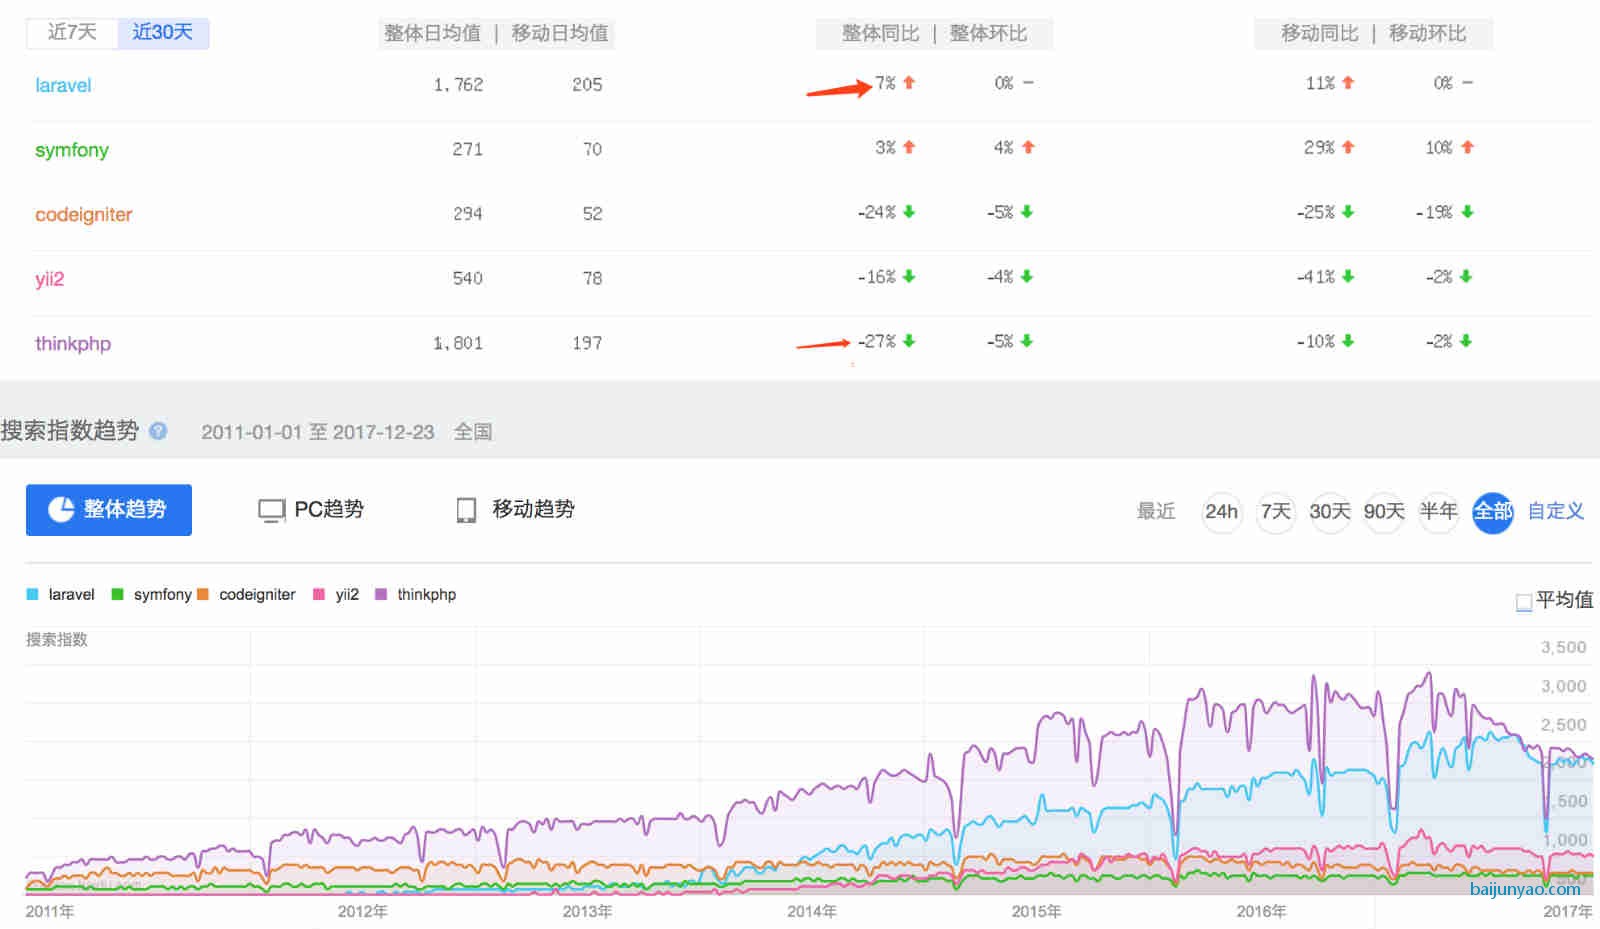1600x929 pixels.
Task: Click the pie chart icon in 整体趋势
Action: click(x=61, y=509)
